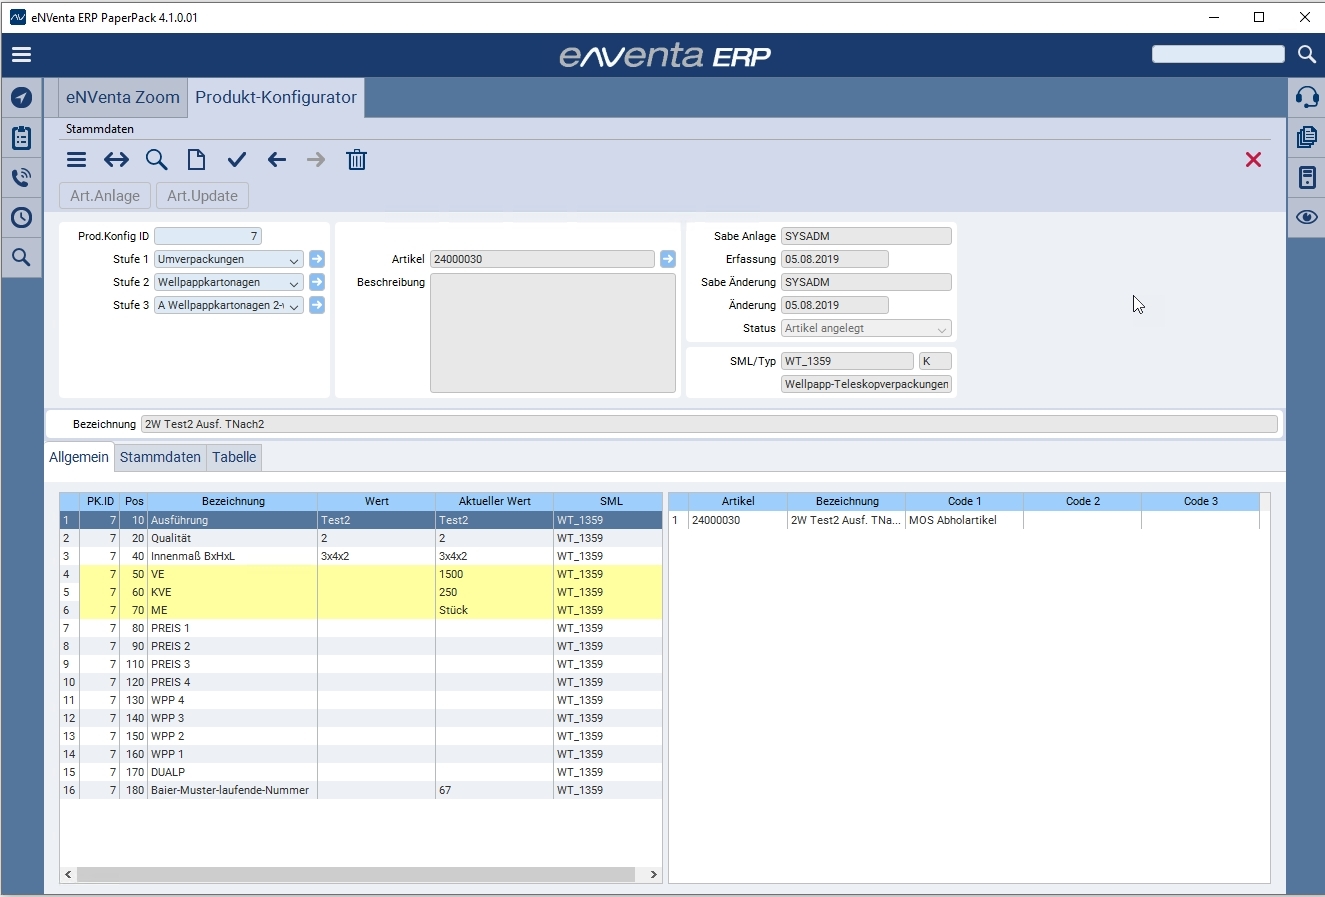Switch to the Stammdaten tab
The height and width of the screenshot is (897, 1325).
tap(160, 457)
